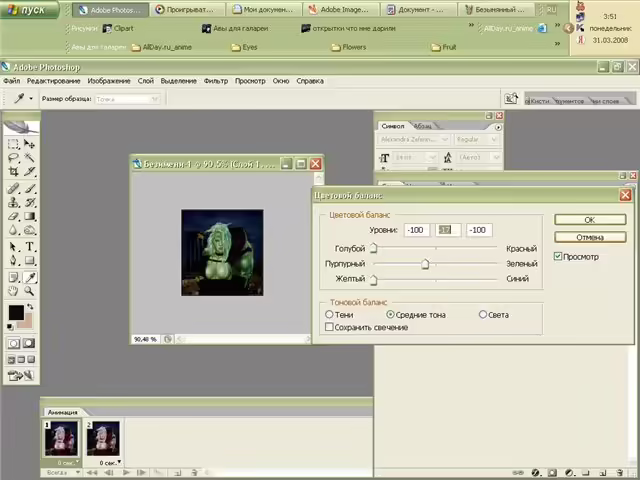Open the Изображение menu
Viewport: 640px width, 480px height.
pos(109,81)
